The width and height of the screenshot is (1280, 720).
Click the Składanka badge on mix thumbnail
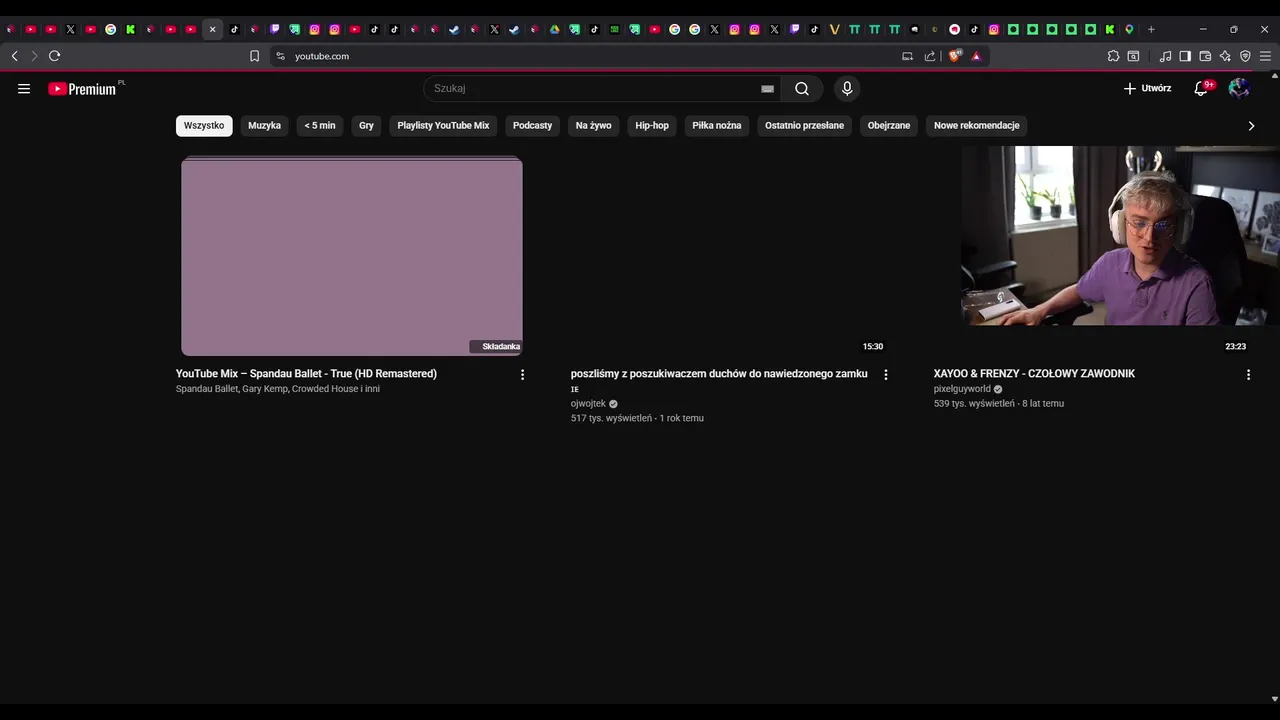[x=496, y=347]
